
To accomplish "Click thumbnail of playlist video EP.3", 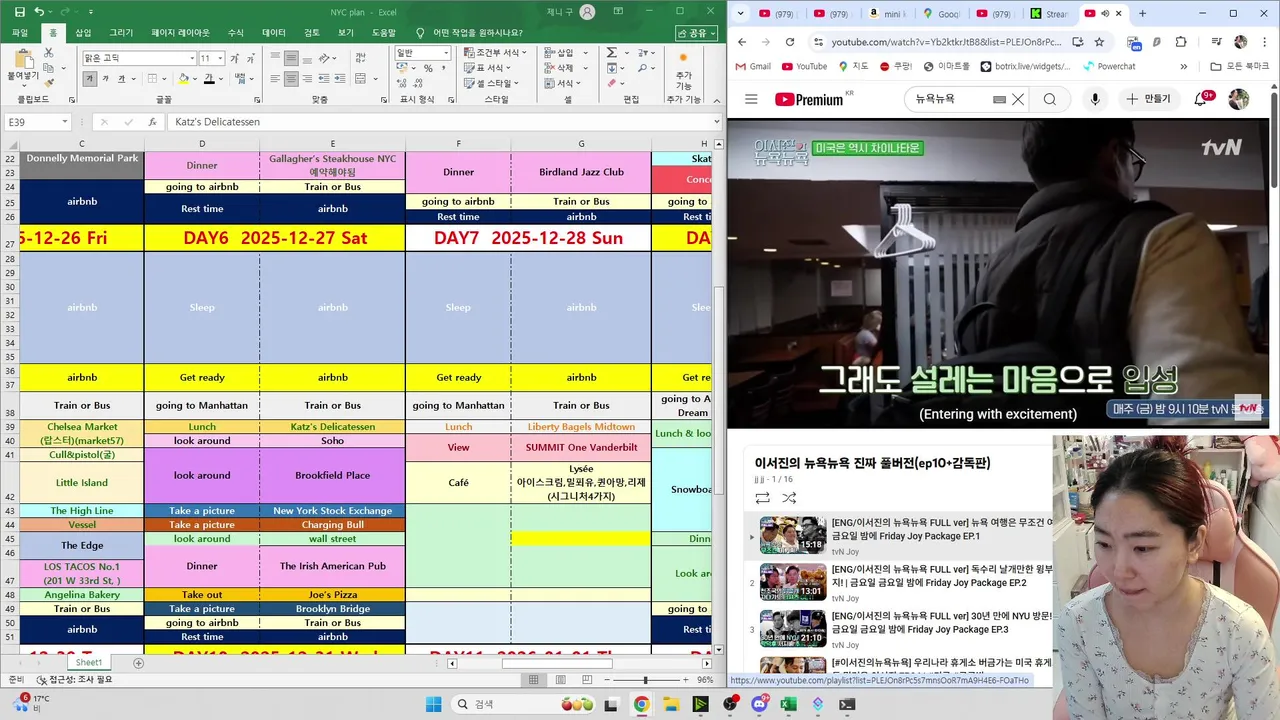I will click(793, 629).
